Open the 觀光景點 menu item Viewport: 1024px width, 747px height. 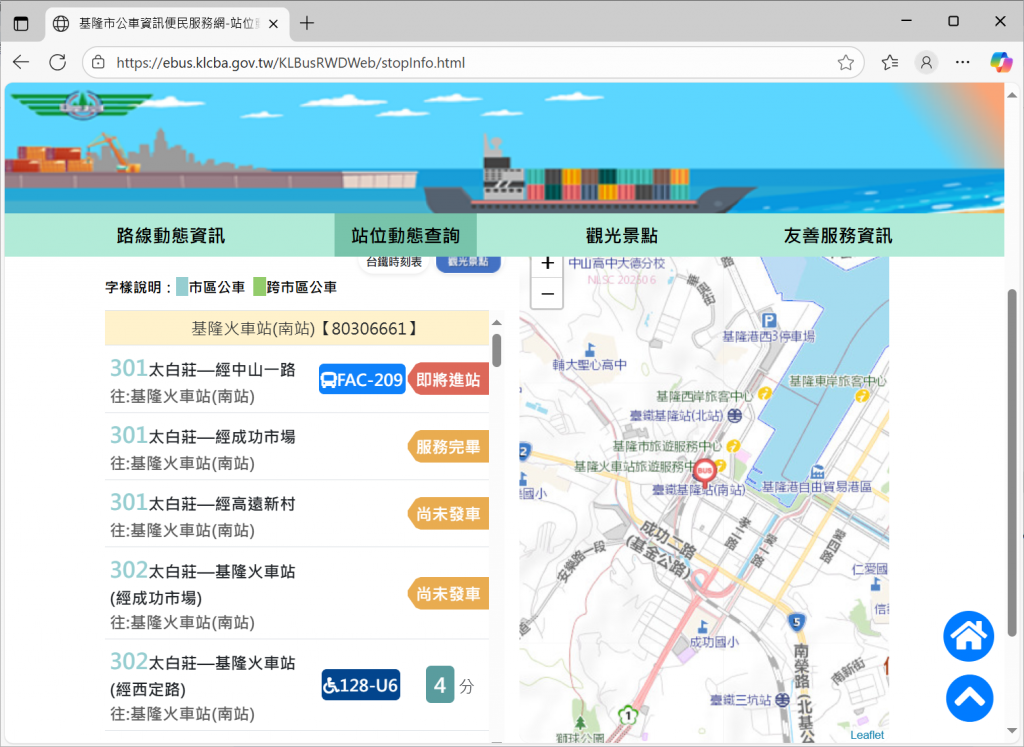click(622, 236)
